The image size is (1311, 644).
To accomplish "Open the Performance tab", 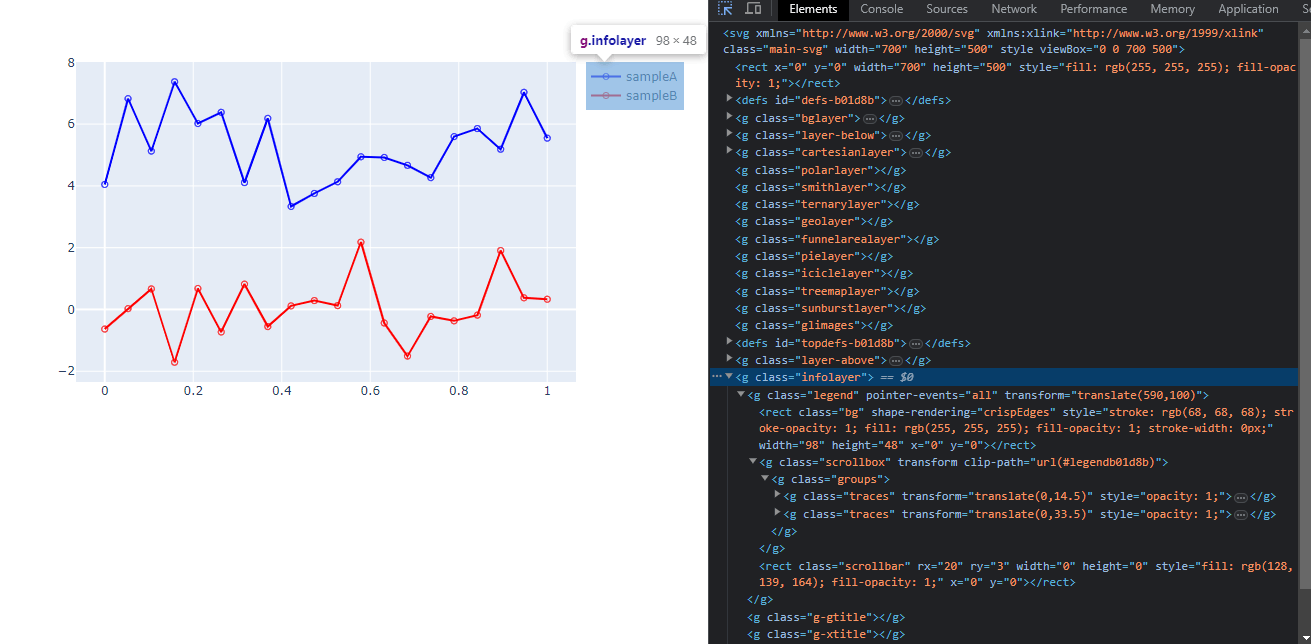I will pos(1093,9).
